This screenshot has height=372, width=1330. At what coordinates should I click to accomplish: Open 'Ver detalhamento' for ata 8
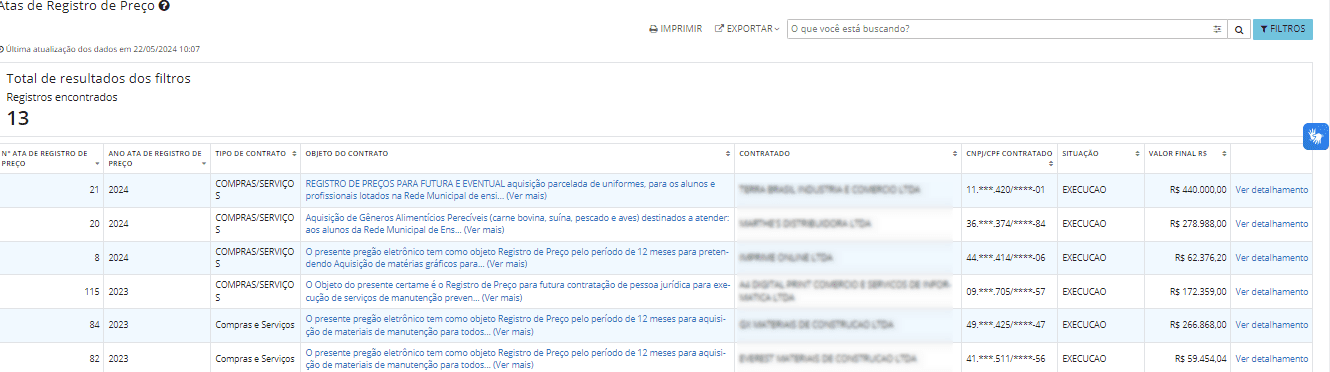(x=1272, y=257)
